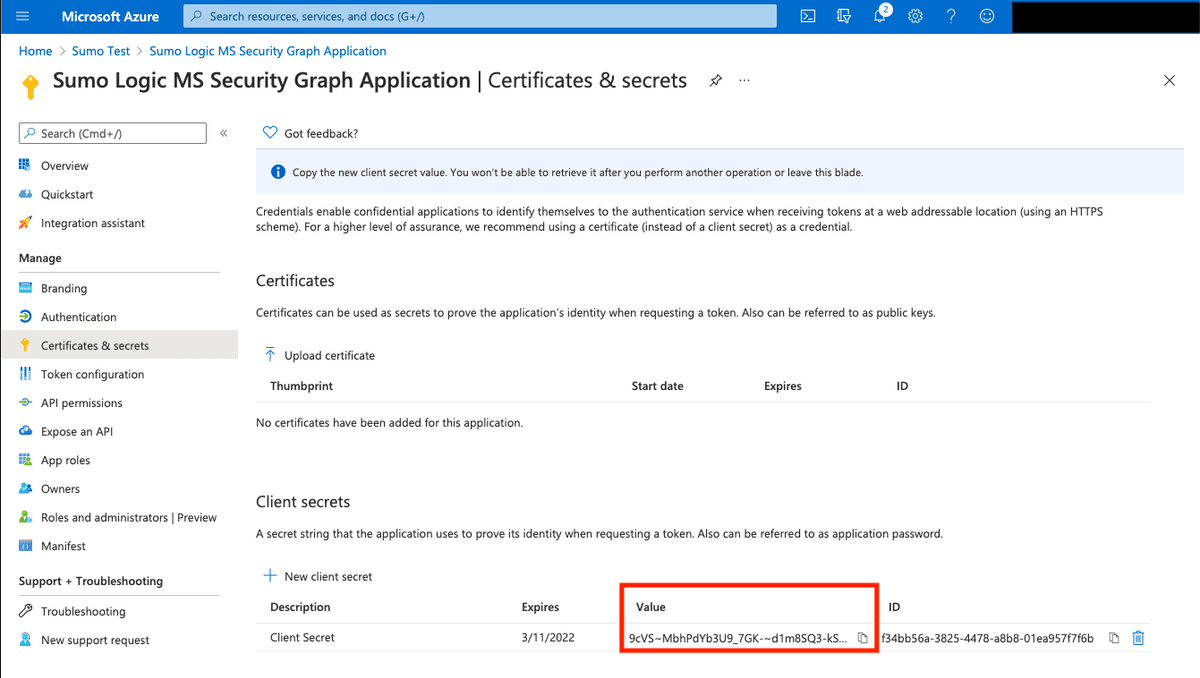Screen dimensions: 1200x678
Task: Click the Owners people icon
Action: tap(25, 489)
